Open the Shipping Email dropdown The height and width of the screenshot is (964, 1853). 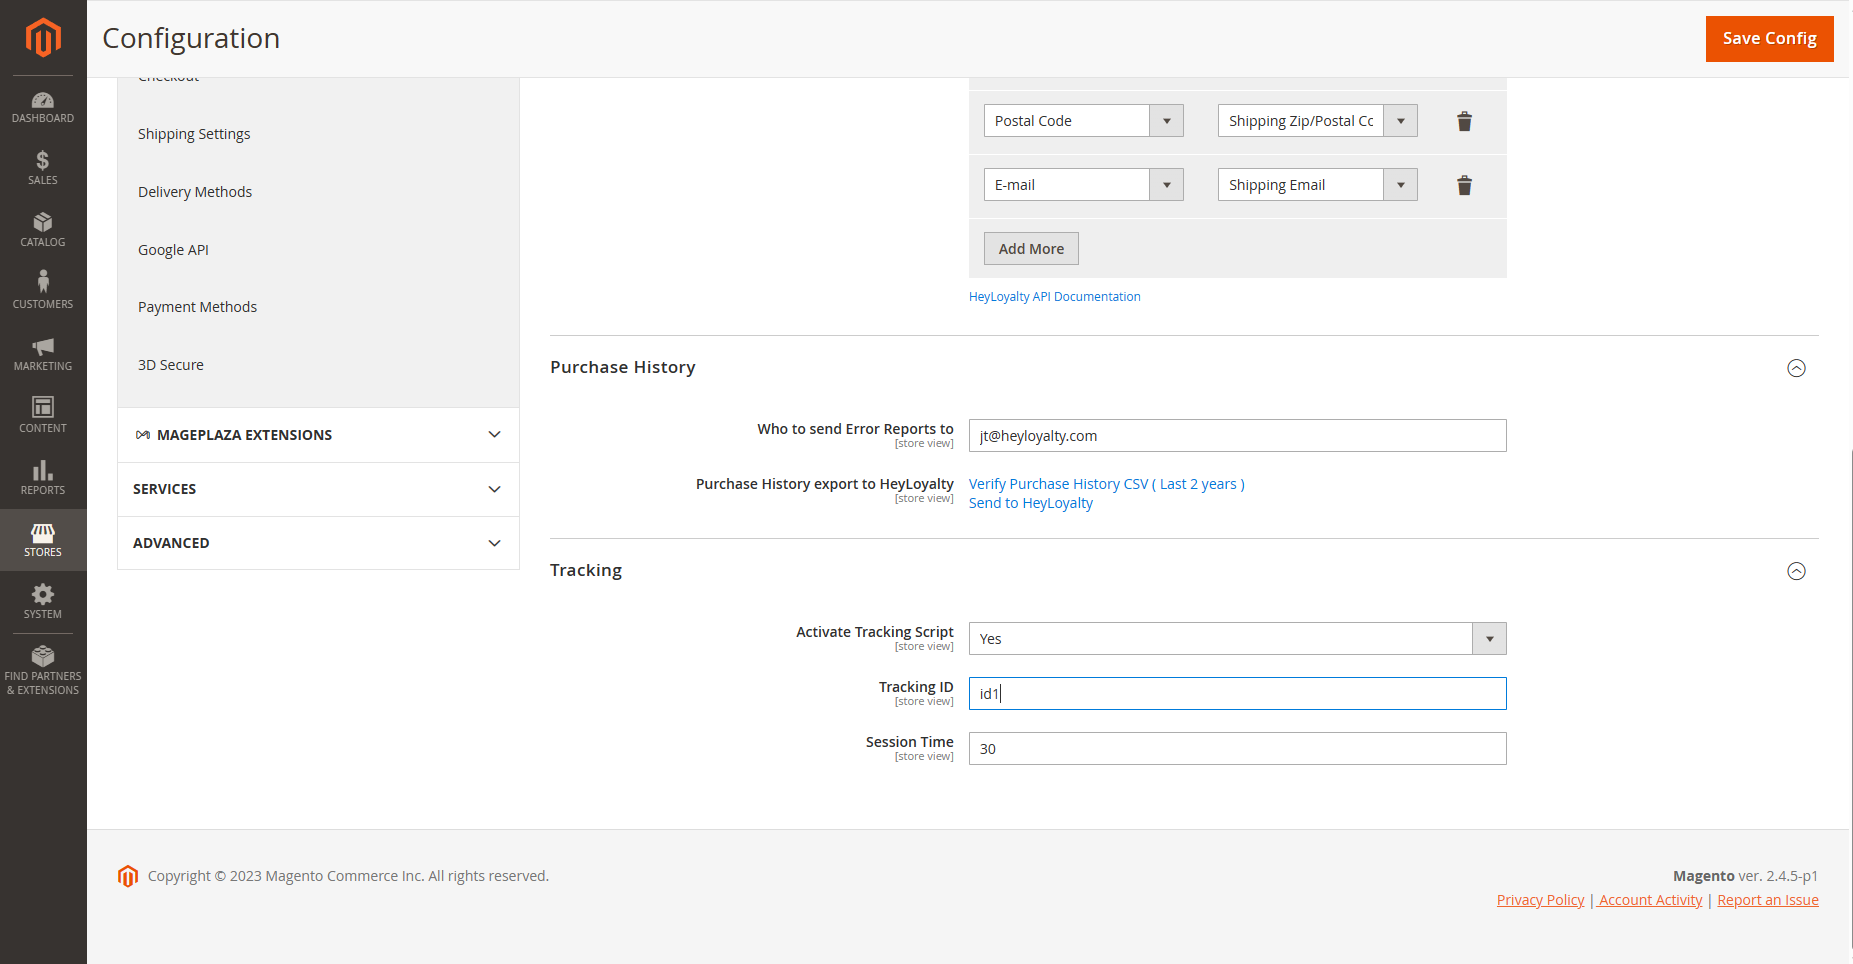1317,185
